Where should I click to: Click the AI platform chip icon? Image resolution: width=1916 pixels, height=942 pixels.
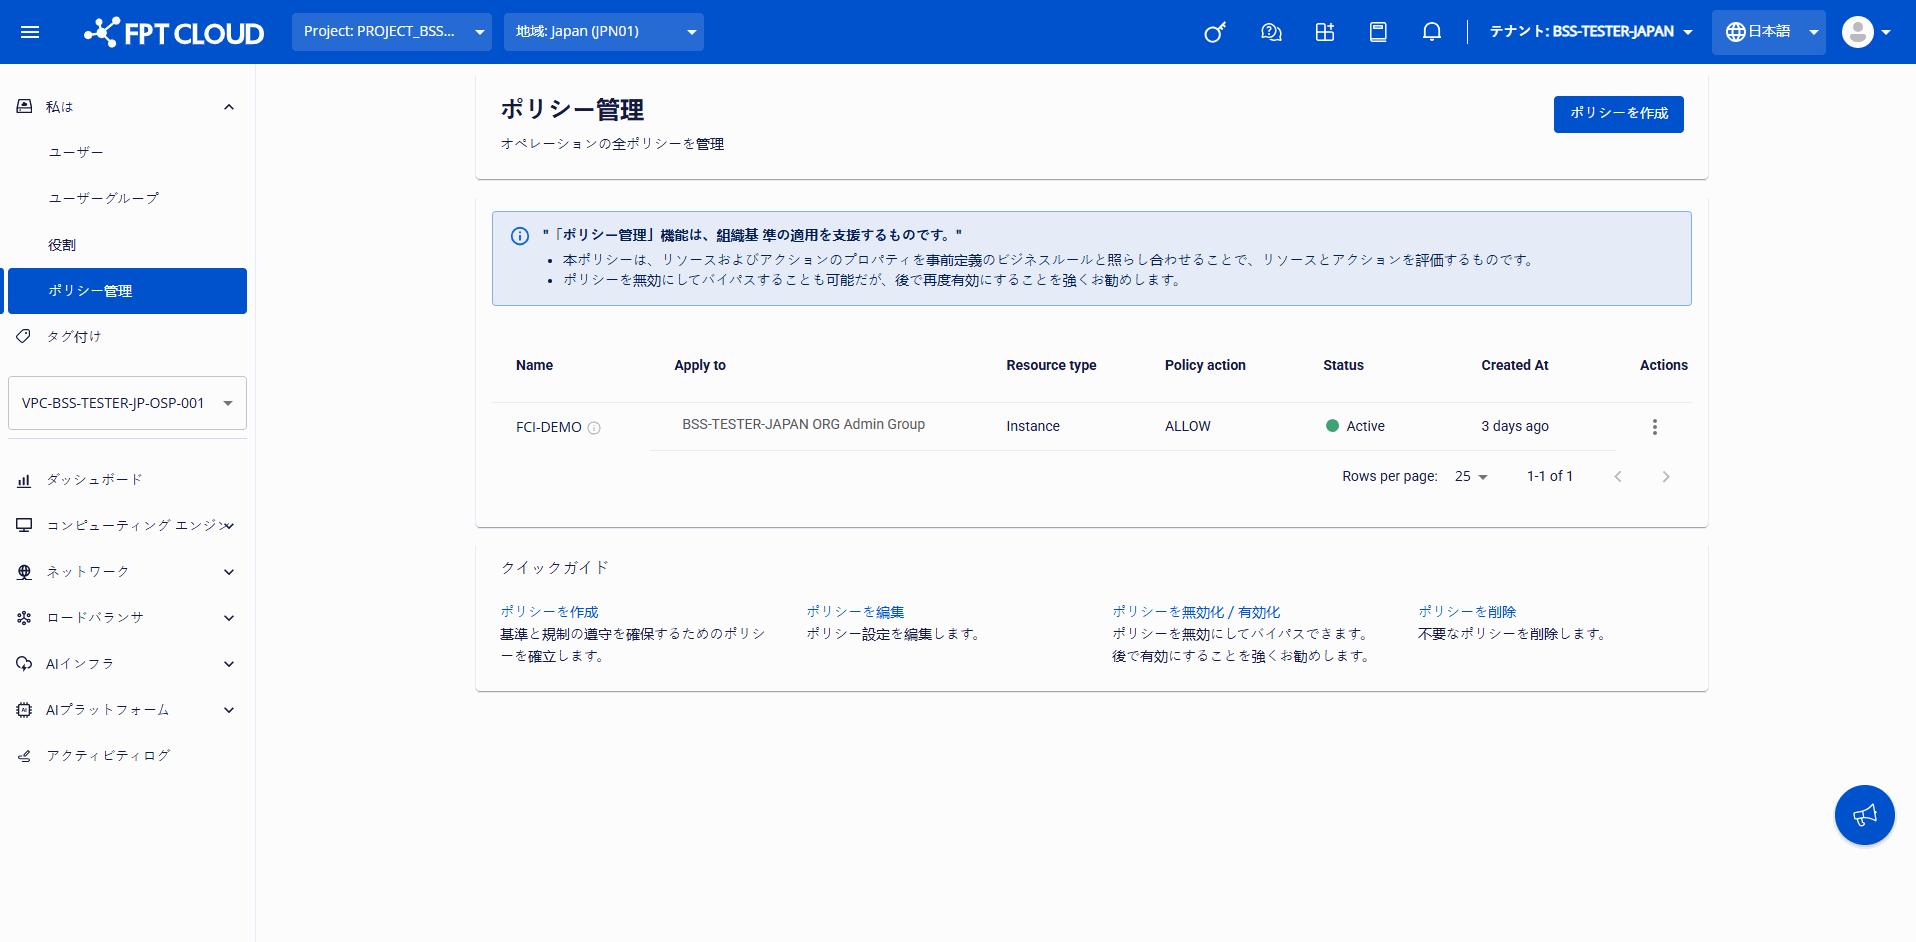coord(24,710)
